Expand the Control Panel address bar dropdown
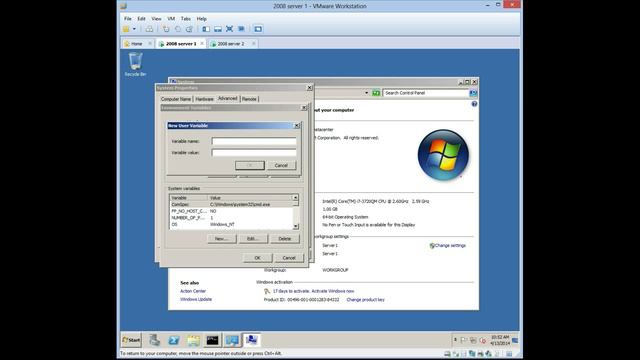 (x=367, y=93)
